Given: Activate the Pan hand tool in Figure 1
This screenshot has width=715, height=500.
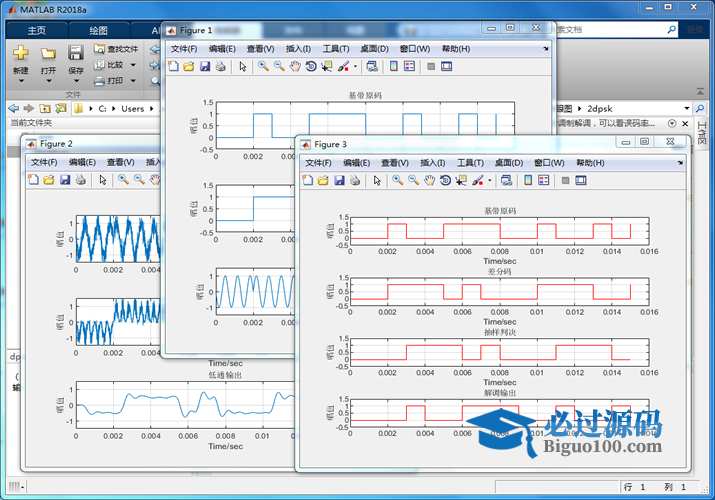Looking at the screenshot, I should coord(295,67).
